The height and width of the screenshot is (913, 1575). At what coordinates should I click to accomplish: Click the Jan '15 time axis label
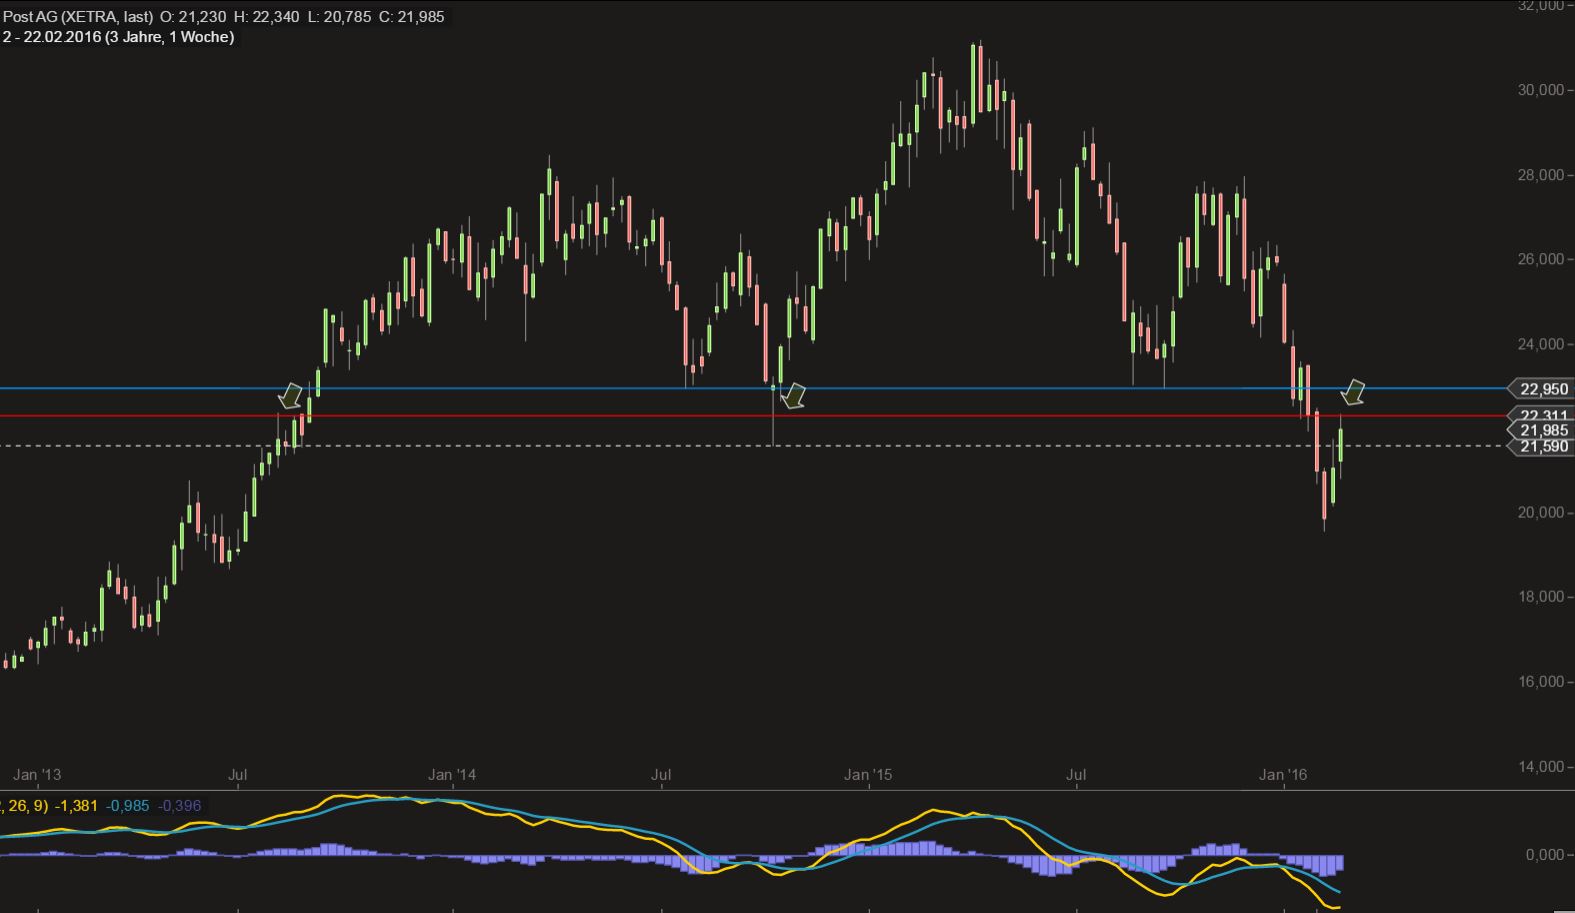[x=868, y=774]
